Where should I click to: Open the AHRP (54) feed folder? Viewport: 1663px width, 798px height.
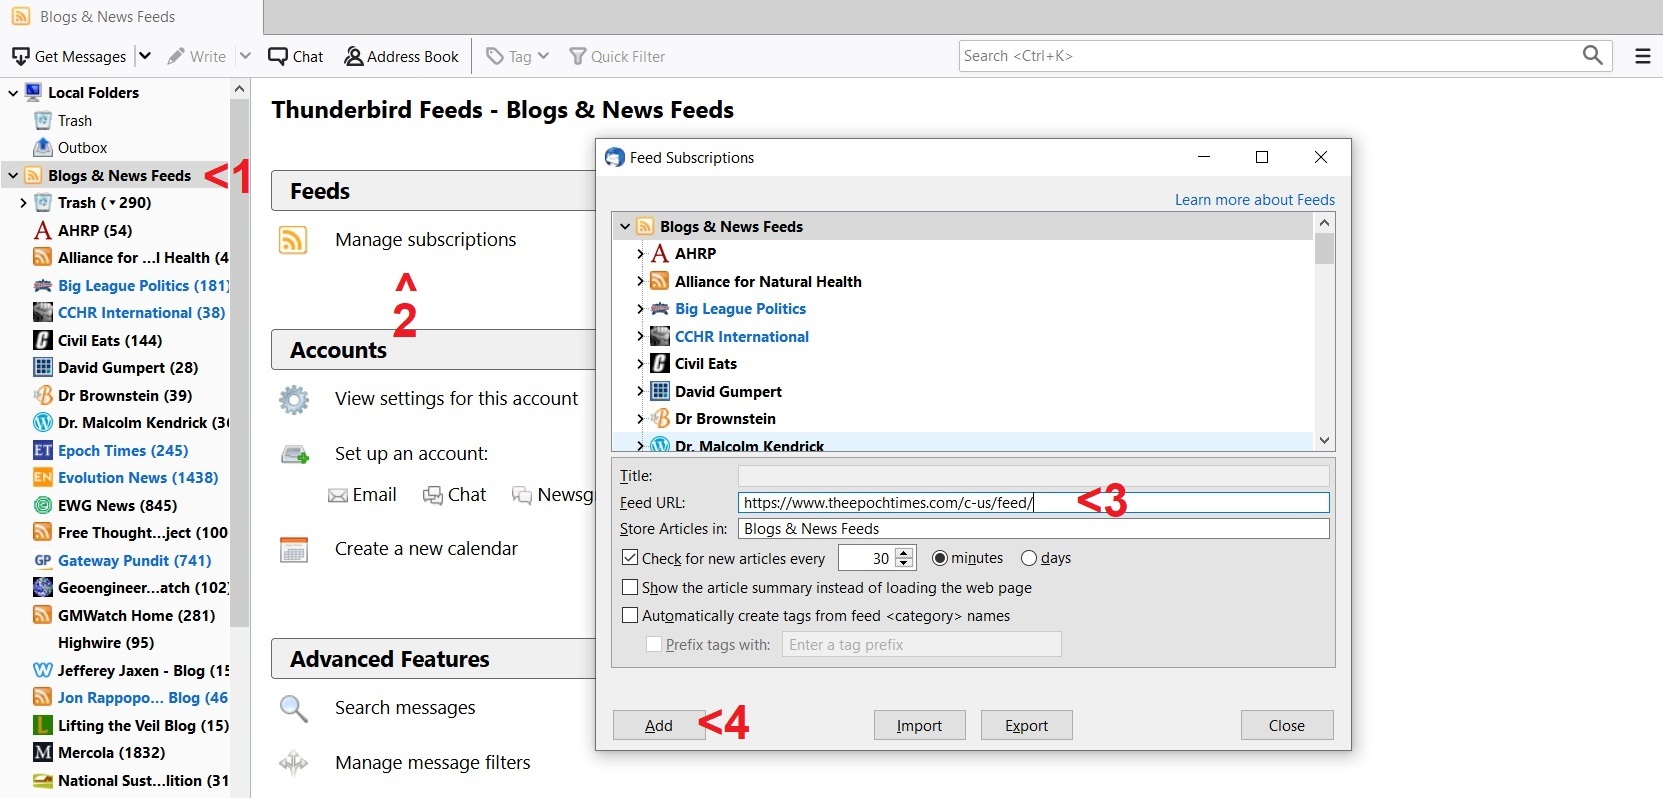(x=95, y=230)
